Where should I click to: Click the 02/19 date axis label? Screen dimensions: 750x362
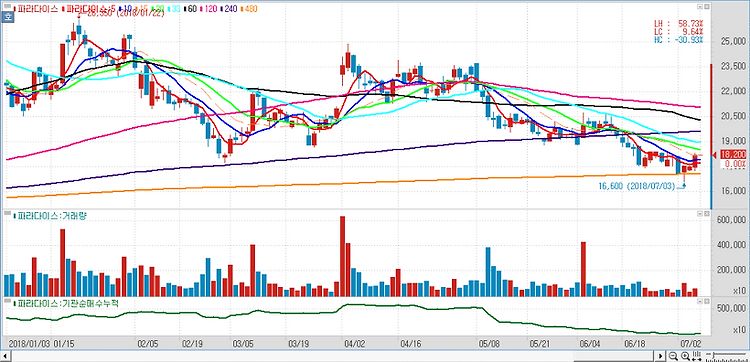pos(193,344)
